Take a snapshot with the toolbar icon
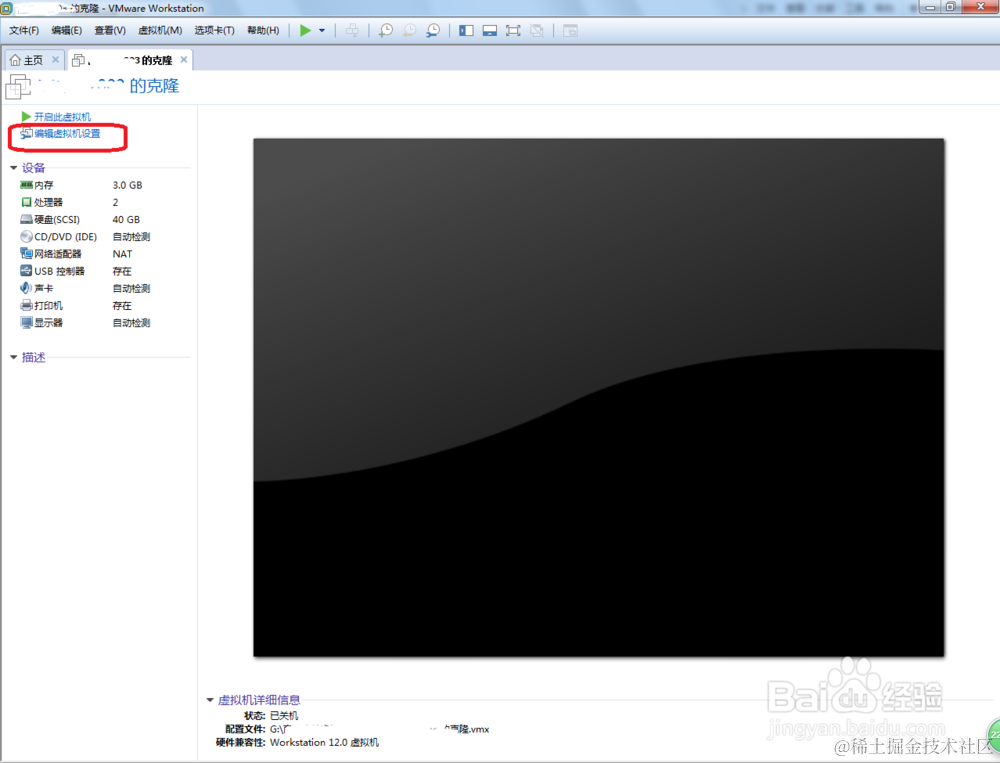Image resolution: width=1000 pixels, height=763 pixels. pos(386,30)
